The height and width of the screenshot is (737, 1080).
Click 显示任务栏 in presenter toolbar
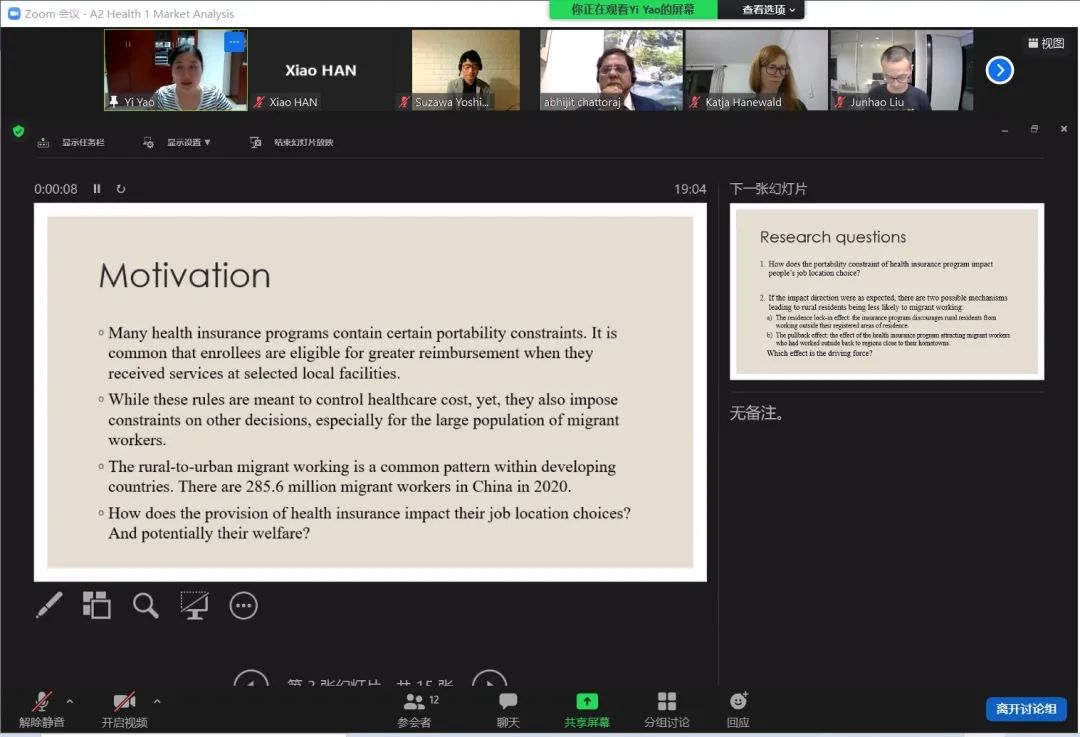pyautogui.click(x=72, y=143)
